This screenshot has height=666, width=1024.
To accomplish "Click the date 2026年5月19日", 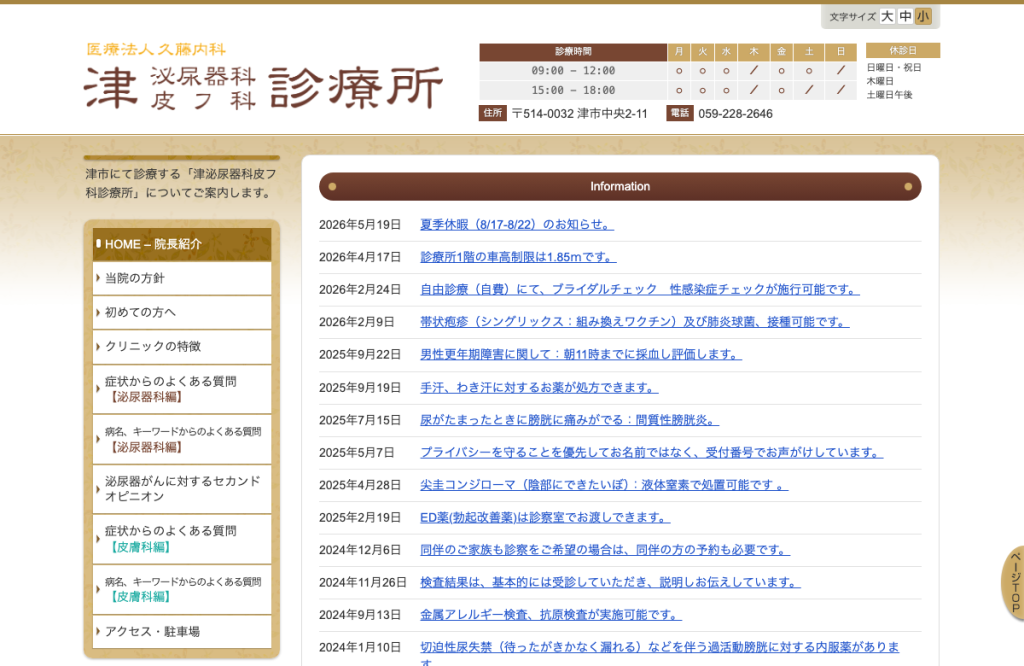I will click(x=360, y=225).
